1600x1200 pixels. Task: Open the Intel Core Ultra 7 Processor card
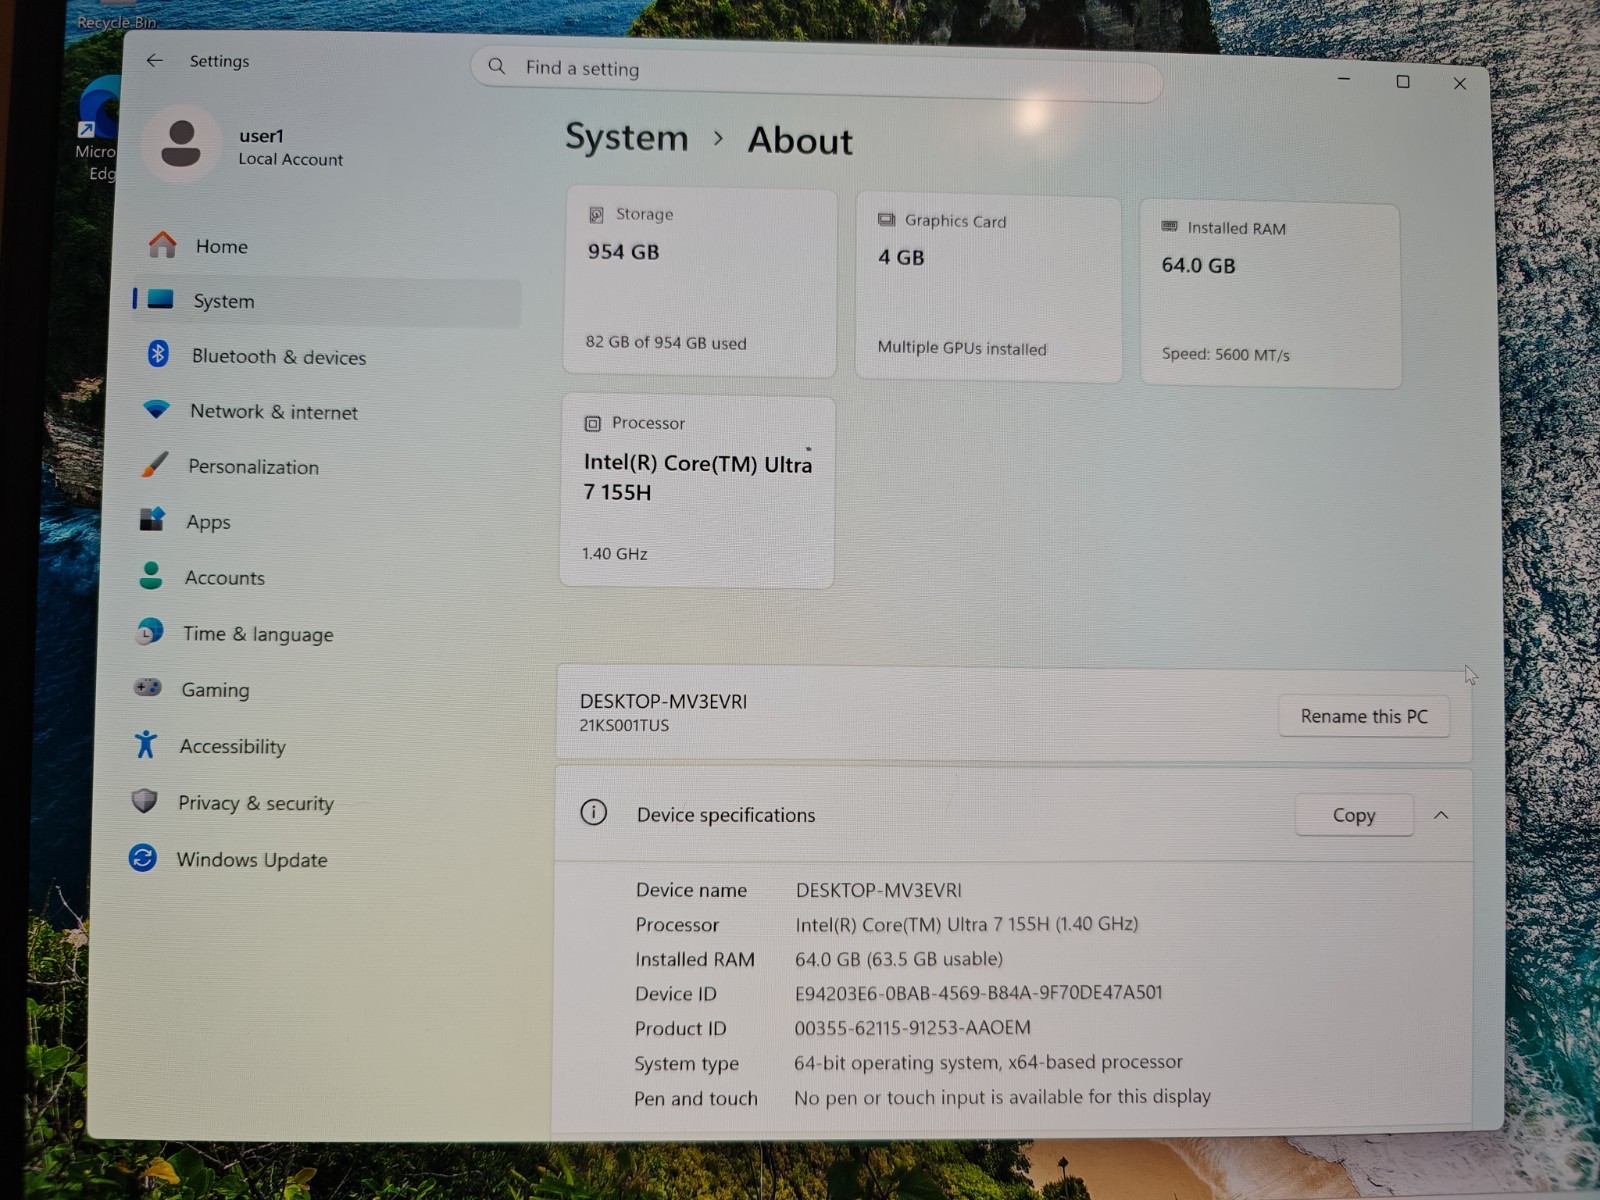(698, 491)
